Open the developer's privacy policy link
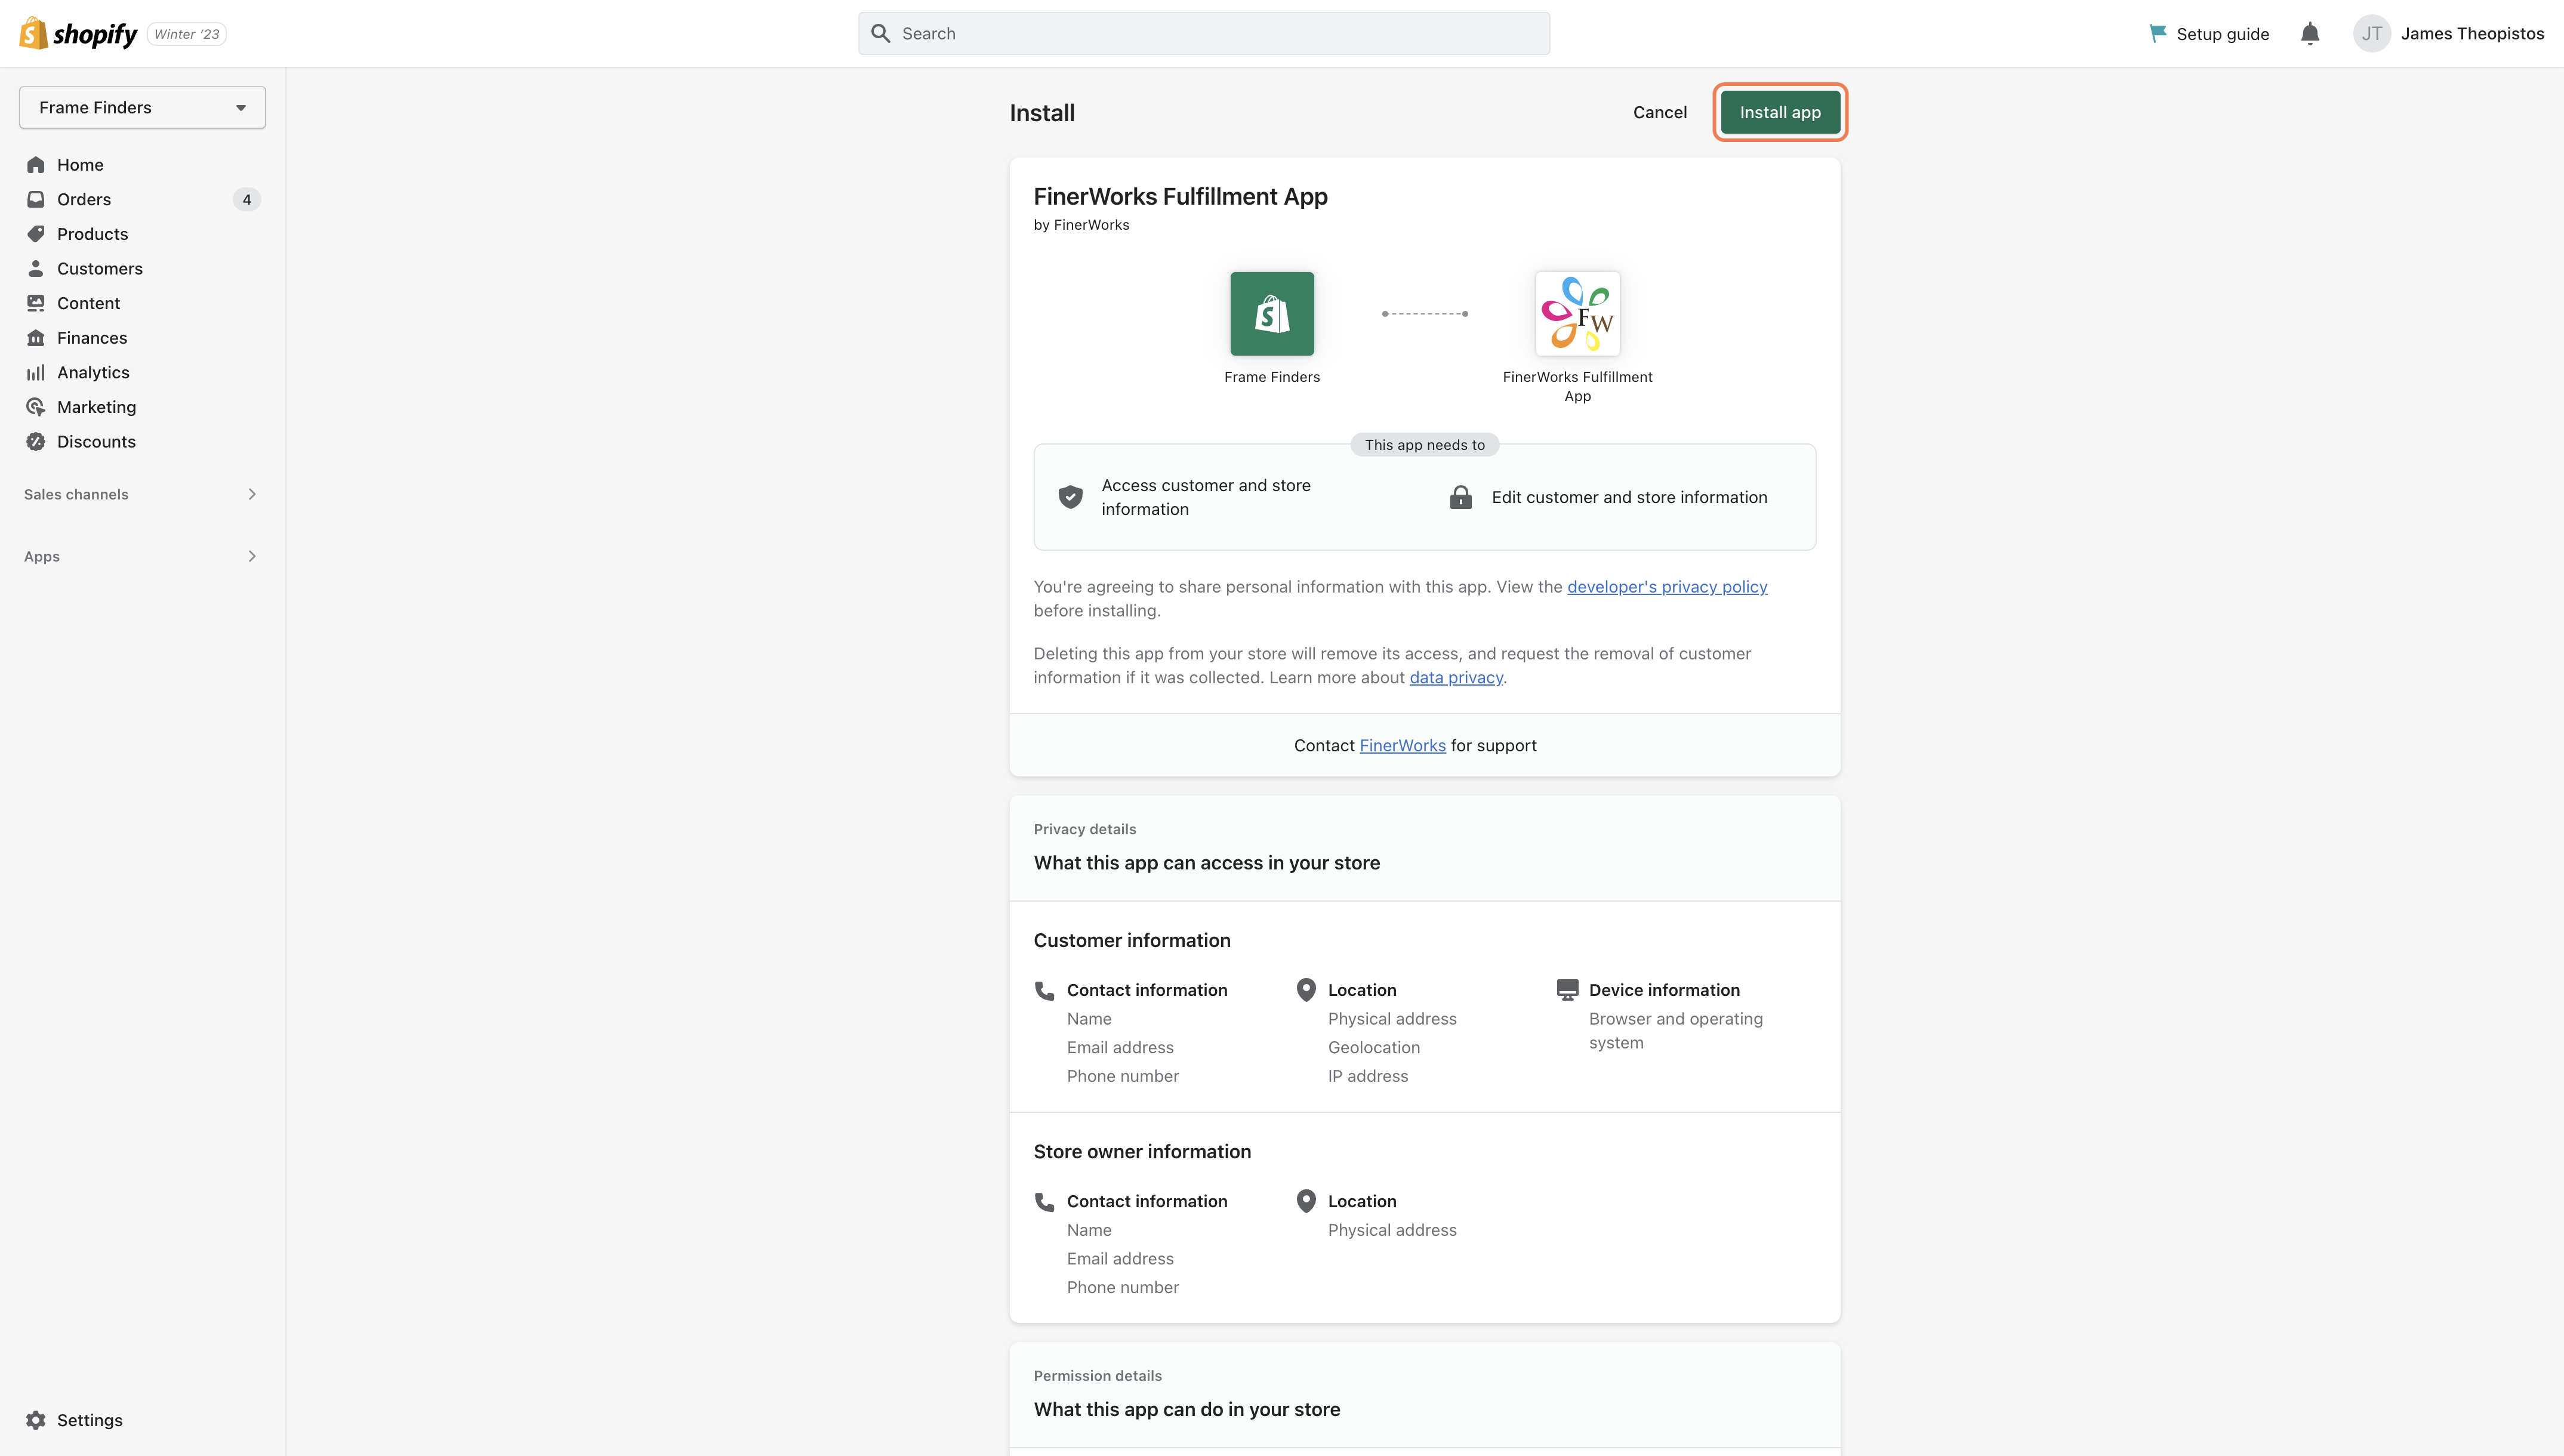This screenshot has width=2564, height=1456. click(x=1667, y=587)
